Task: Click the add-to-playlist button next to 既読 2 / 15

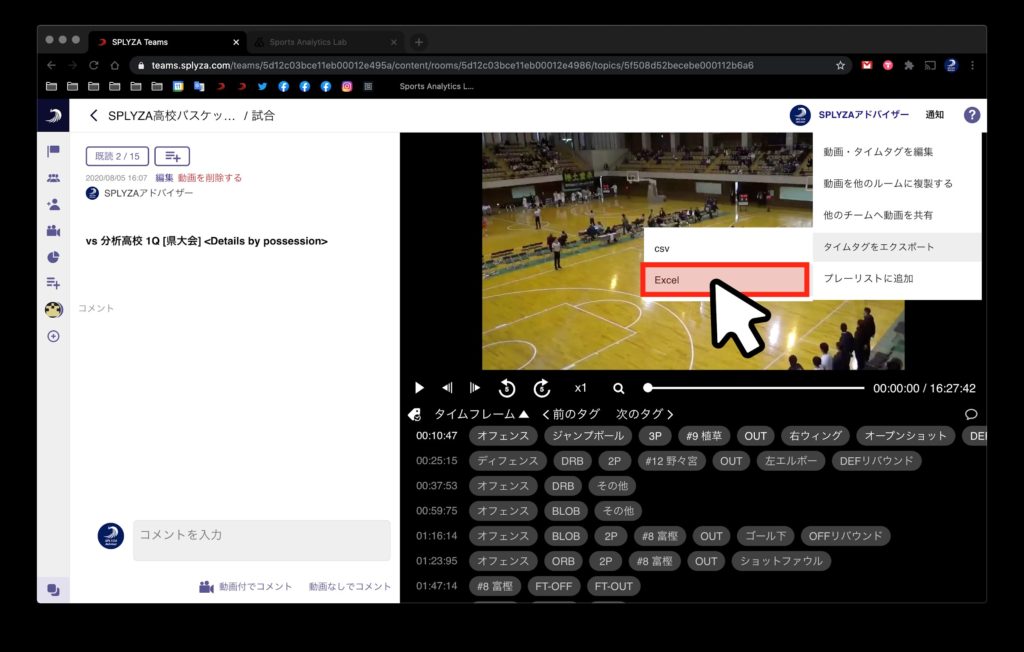Action: click(x=172, y=156)
